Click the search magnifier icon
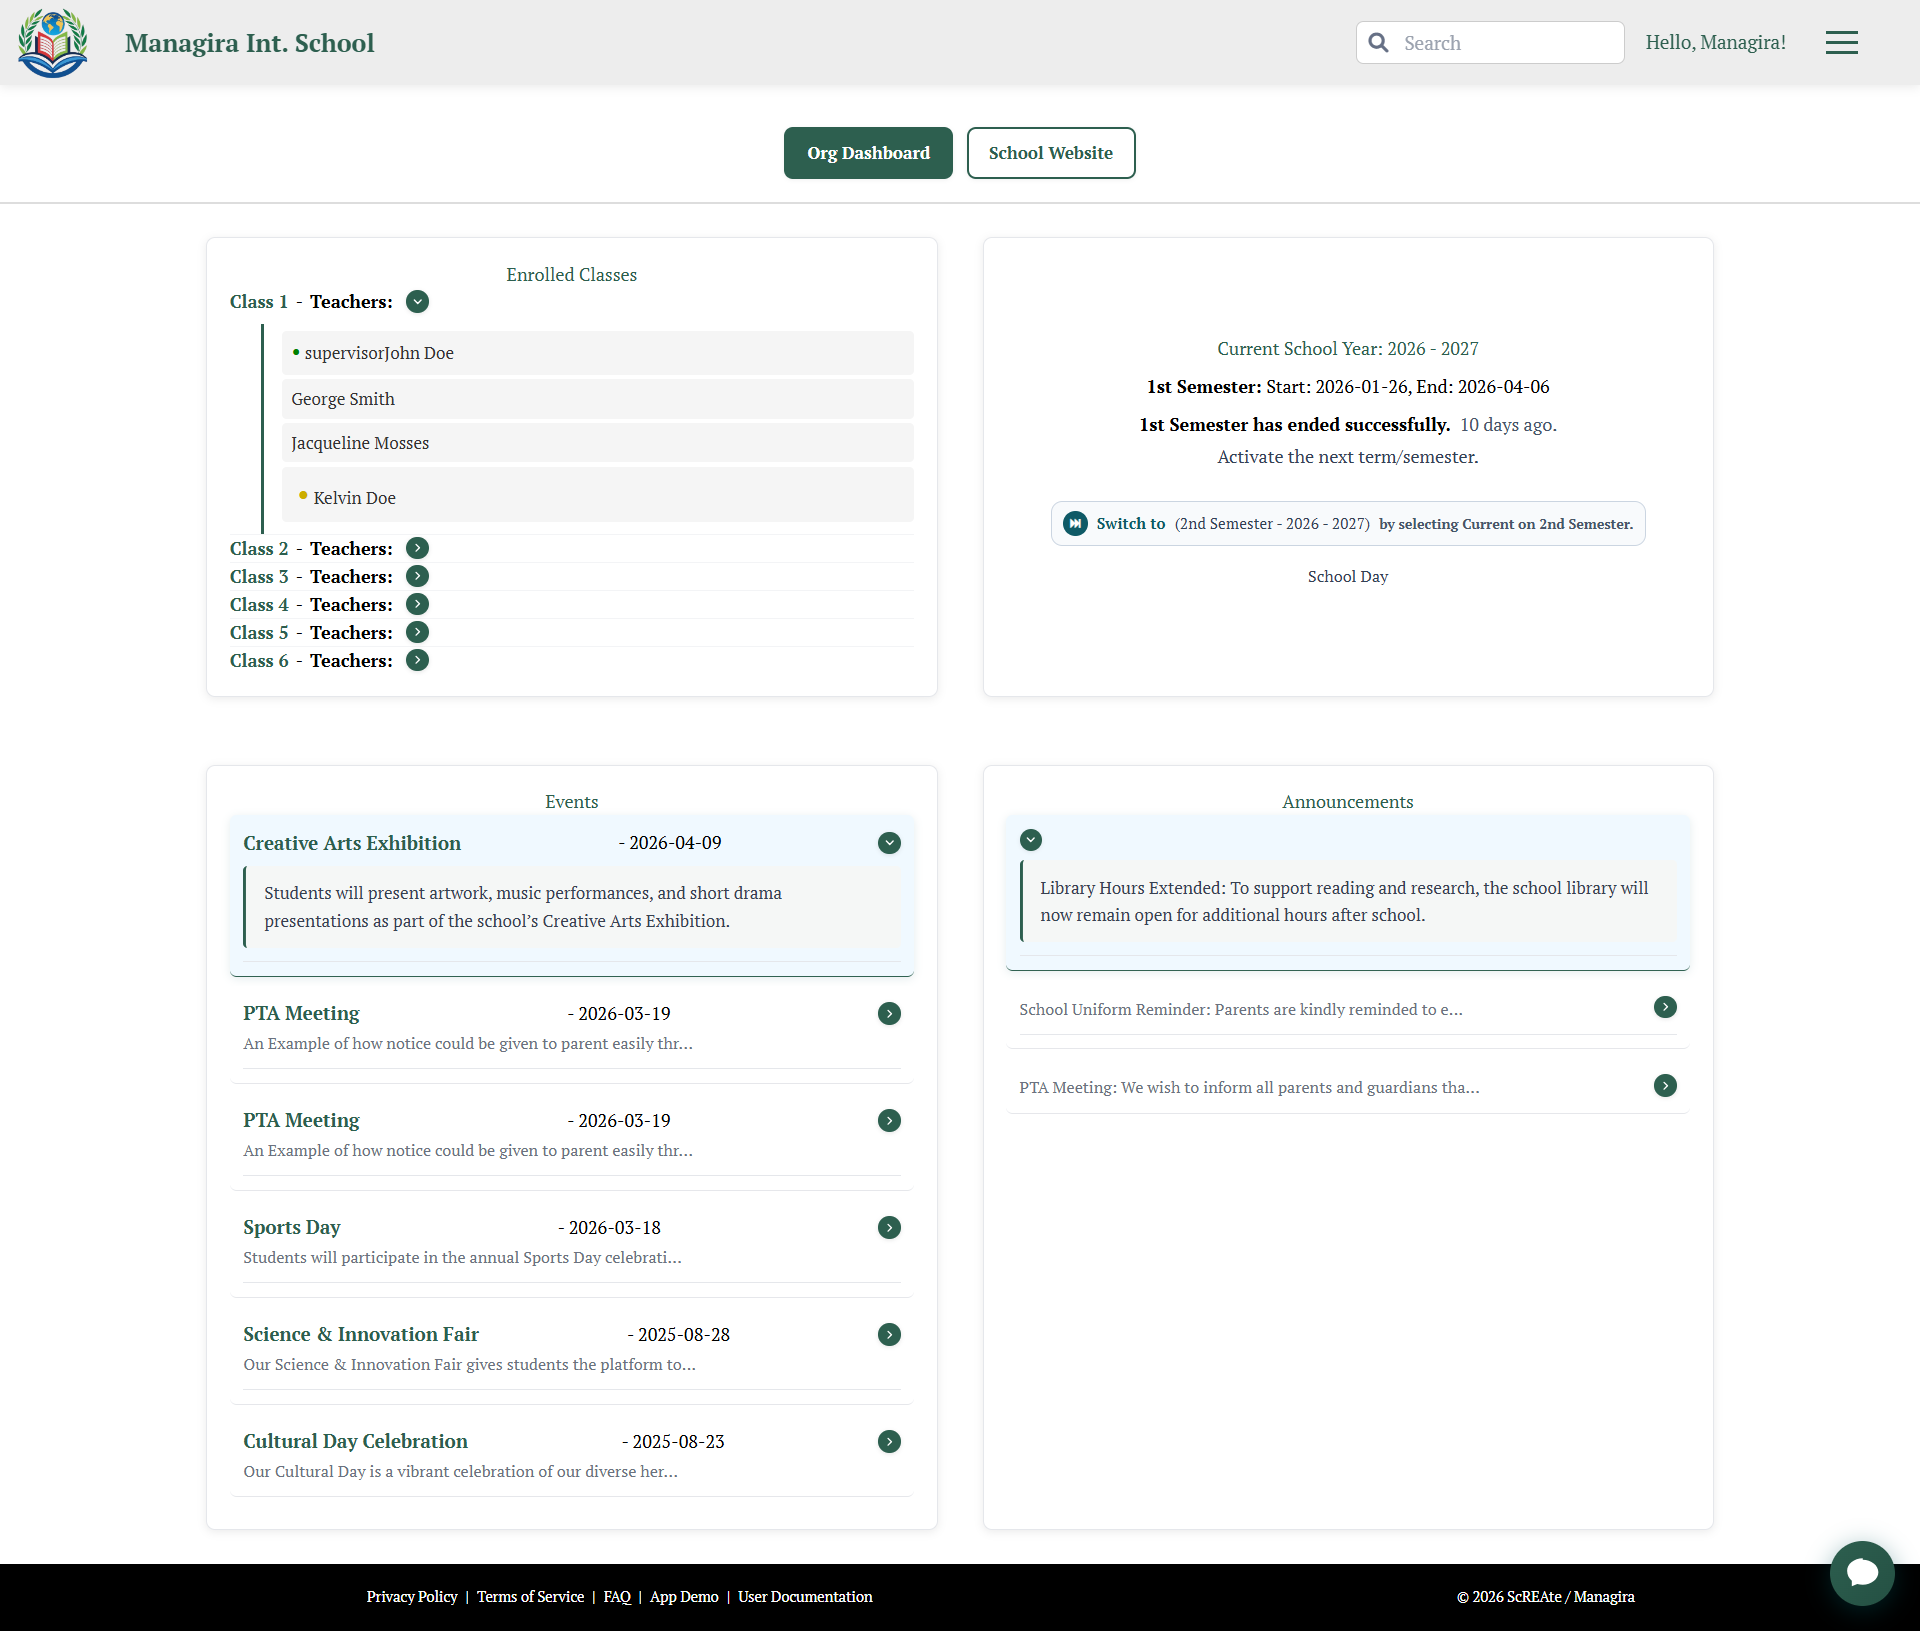The width and height of the screenshot is (1920, 1631). pyautogui.click(x=1379, y=42)
